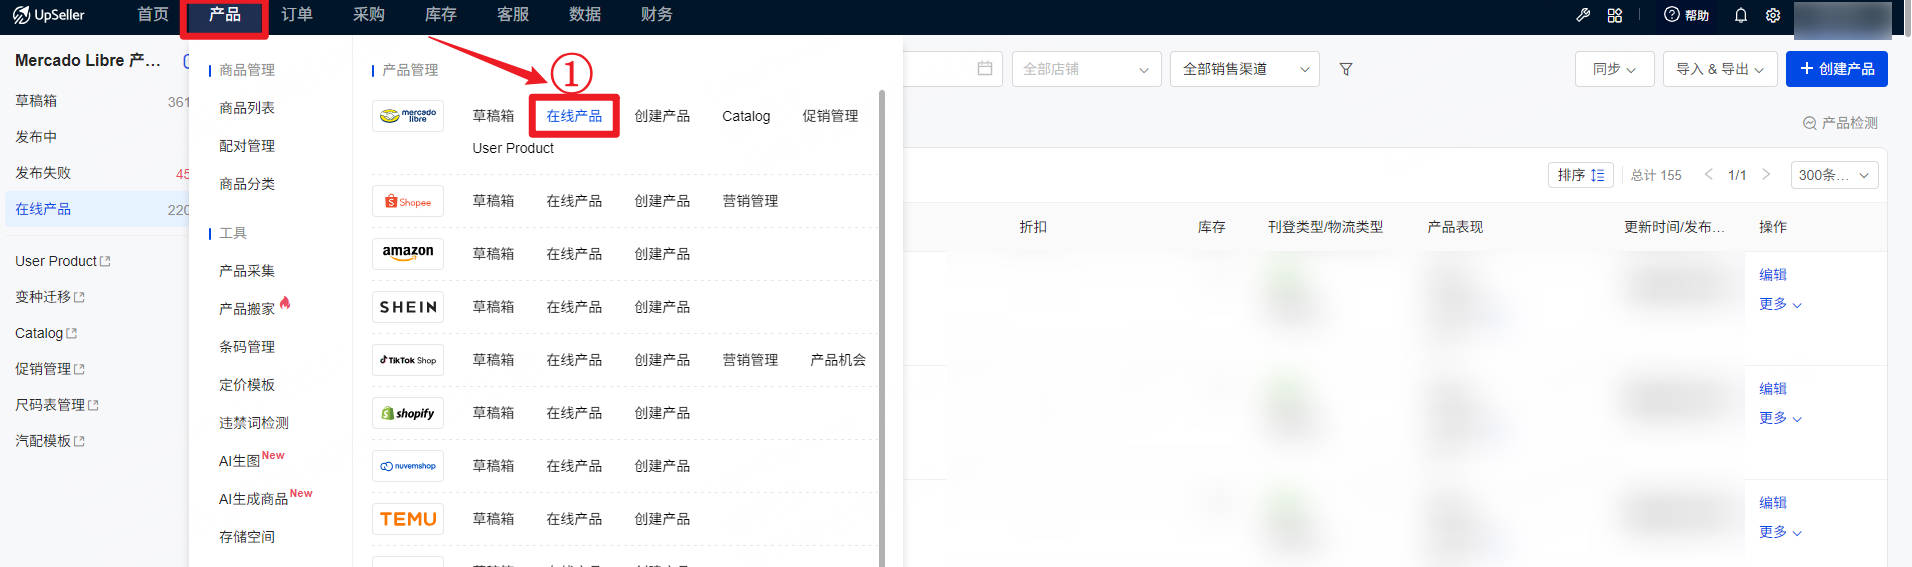Viewport: 1912px width, 567px height.
Task: Go to next page arrow
Action: tap(1766, 174)
